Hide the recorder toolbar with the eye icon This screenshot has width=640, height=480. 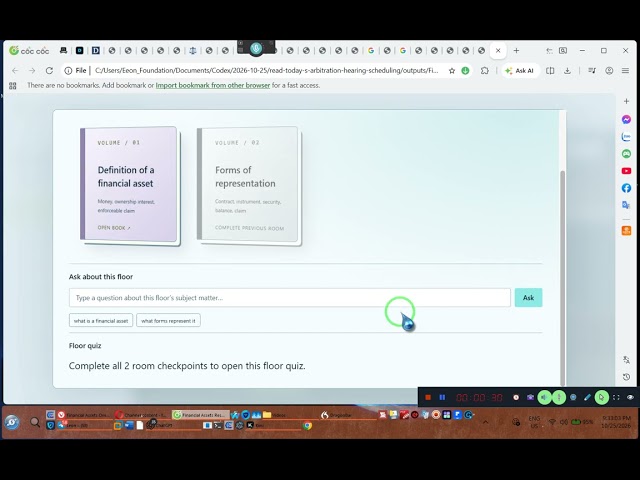coord(630,397)
